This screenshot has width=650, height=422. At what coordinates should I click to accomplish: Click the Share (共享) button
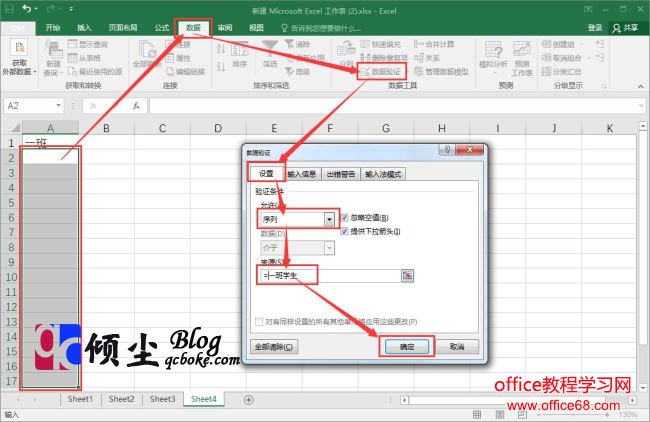(x=626, y=28)
